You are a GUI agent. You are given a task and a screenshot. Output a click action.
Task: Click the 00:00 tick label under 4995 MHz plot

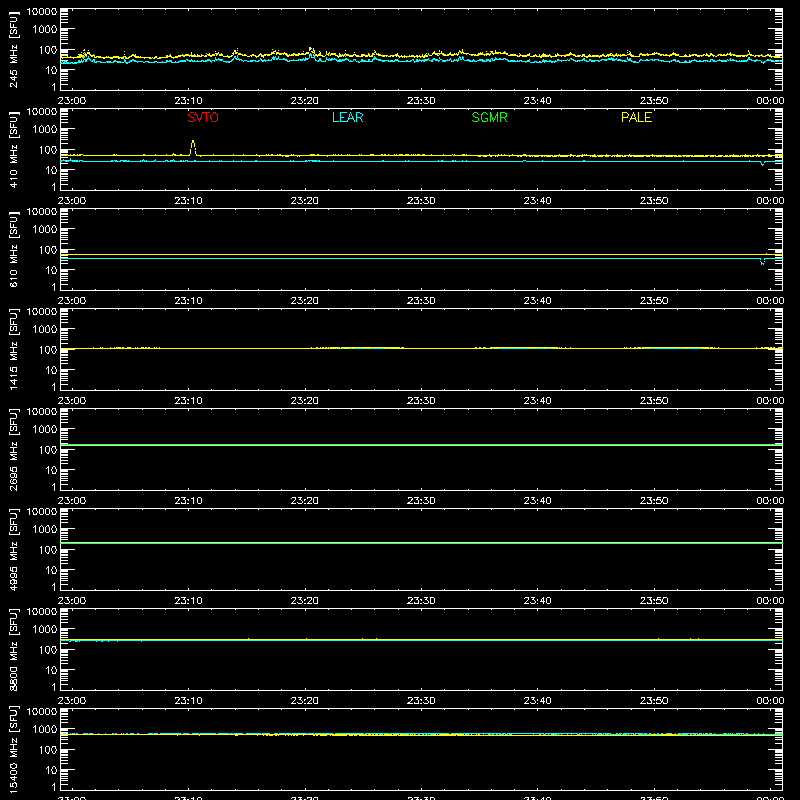click(770, 601)
